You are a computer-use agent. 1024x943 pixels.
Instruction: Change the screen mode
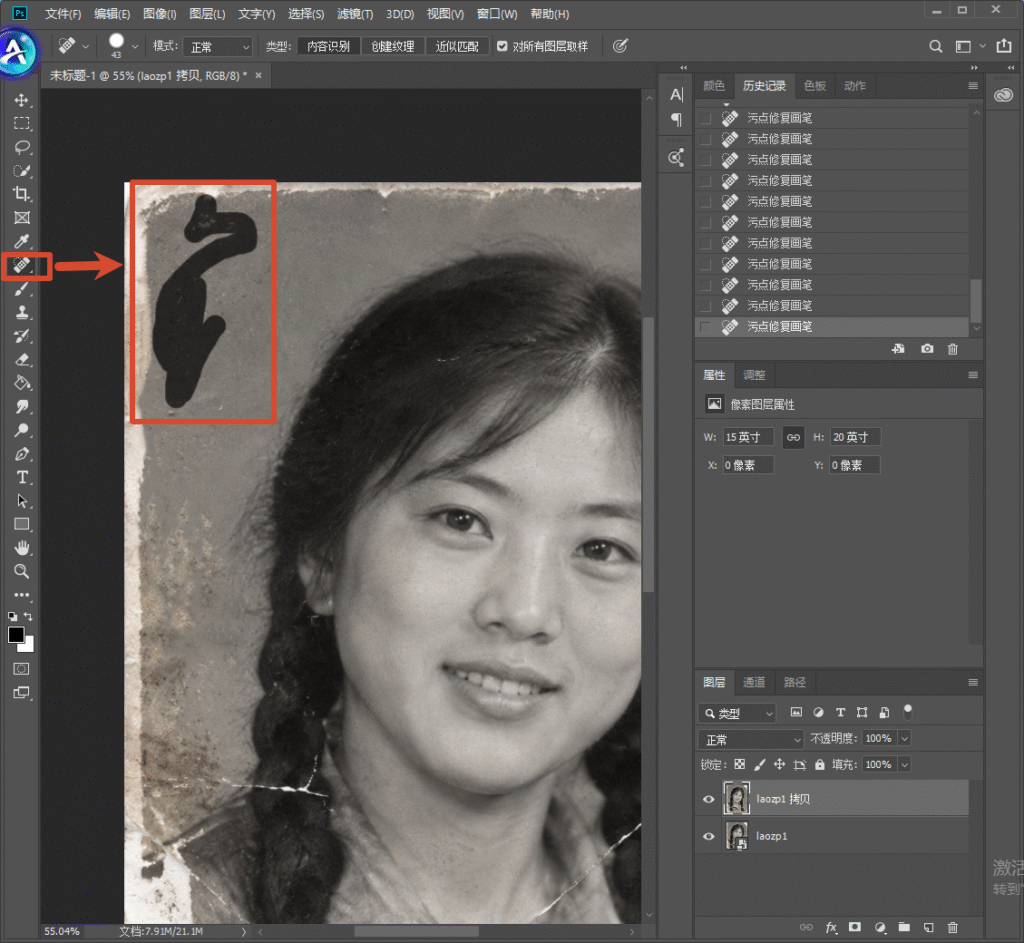[22, 693]
